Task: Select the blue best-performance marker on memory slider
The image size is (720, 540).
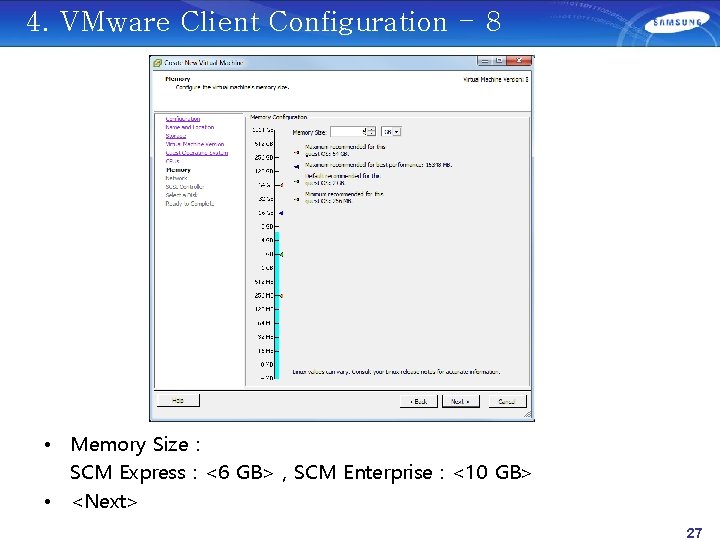Action: point(281,213)
